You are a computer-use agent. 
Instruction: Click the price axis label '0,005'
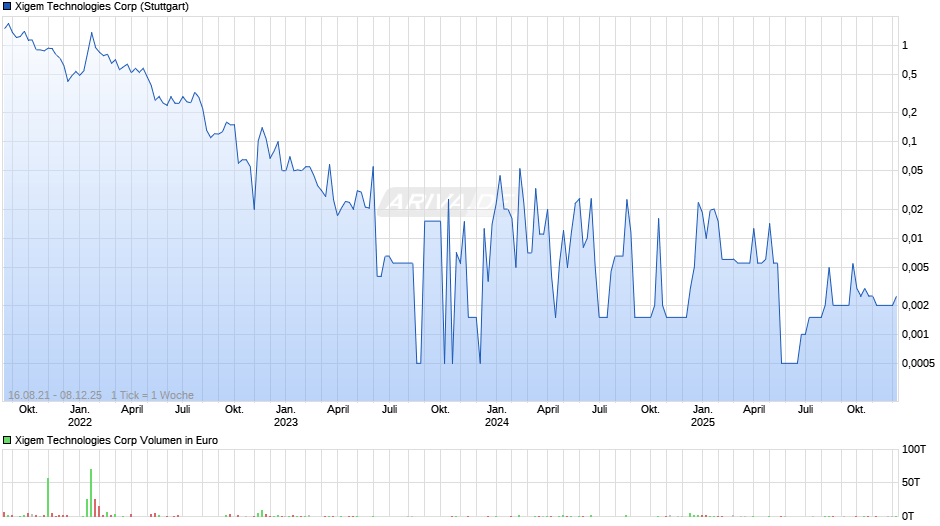915,267
